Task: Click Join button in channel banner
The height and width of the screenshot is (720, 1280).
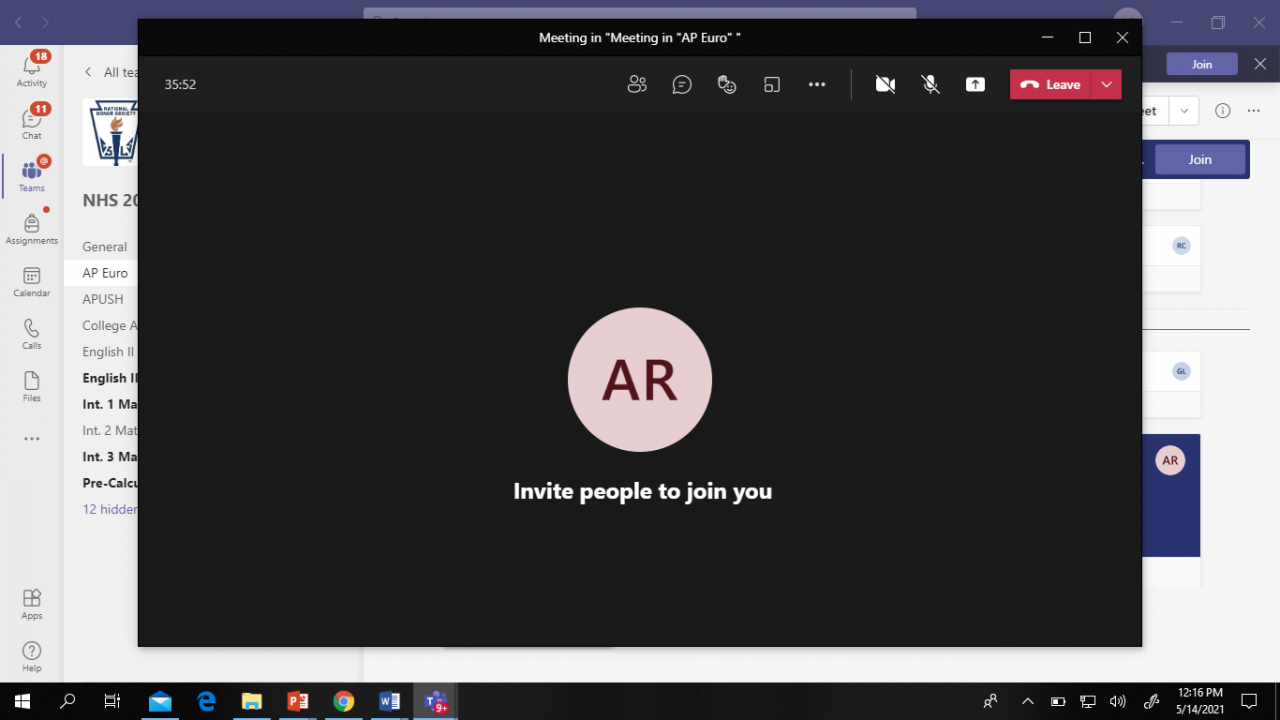Action: coord(1200,159)
